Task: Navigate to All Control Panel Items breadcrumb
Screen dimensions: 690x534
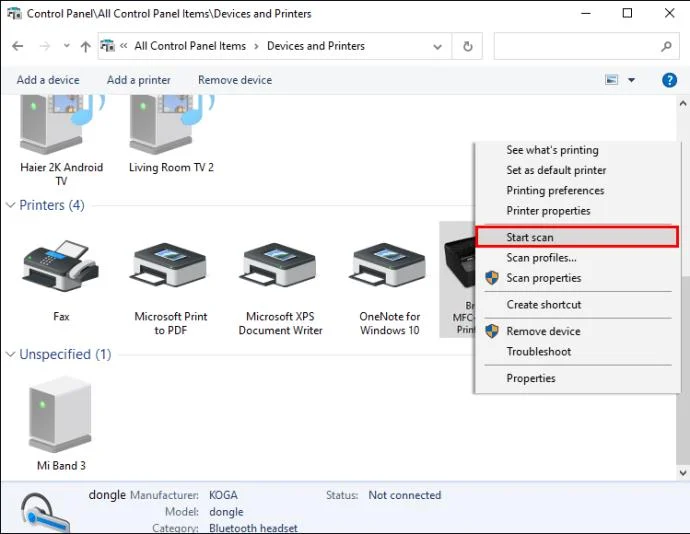Action: (190, 46)
